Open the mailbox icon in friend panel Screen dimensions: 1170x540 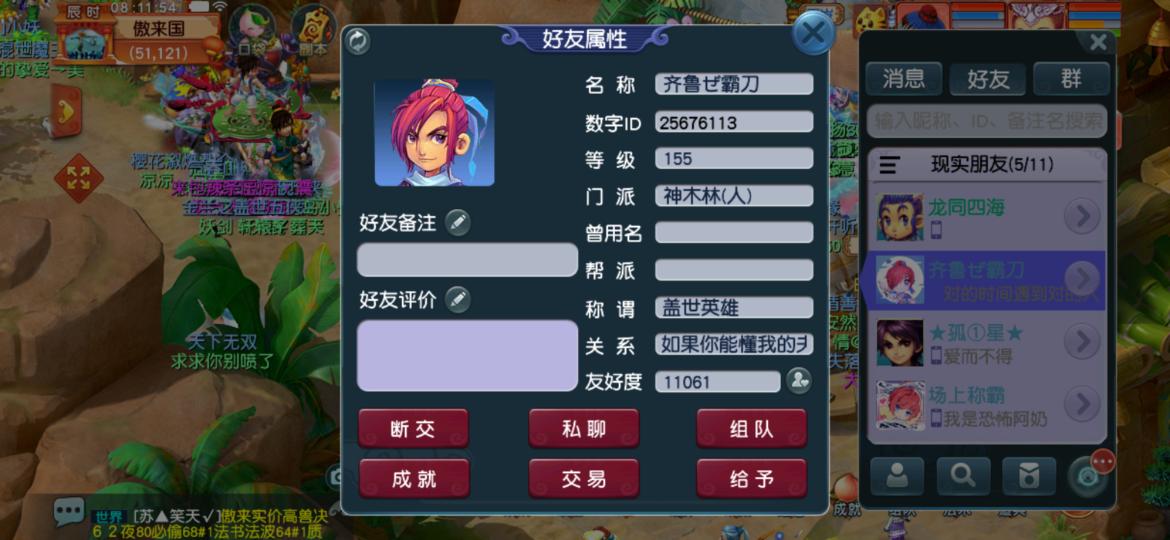click(x=1029, y=476)
